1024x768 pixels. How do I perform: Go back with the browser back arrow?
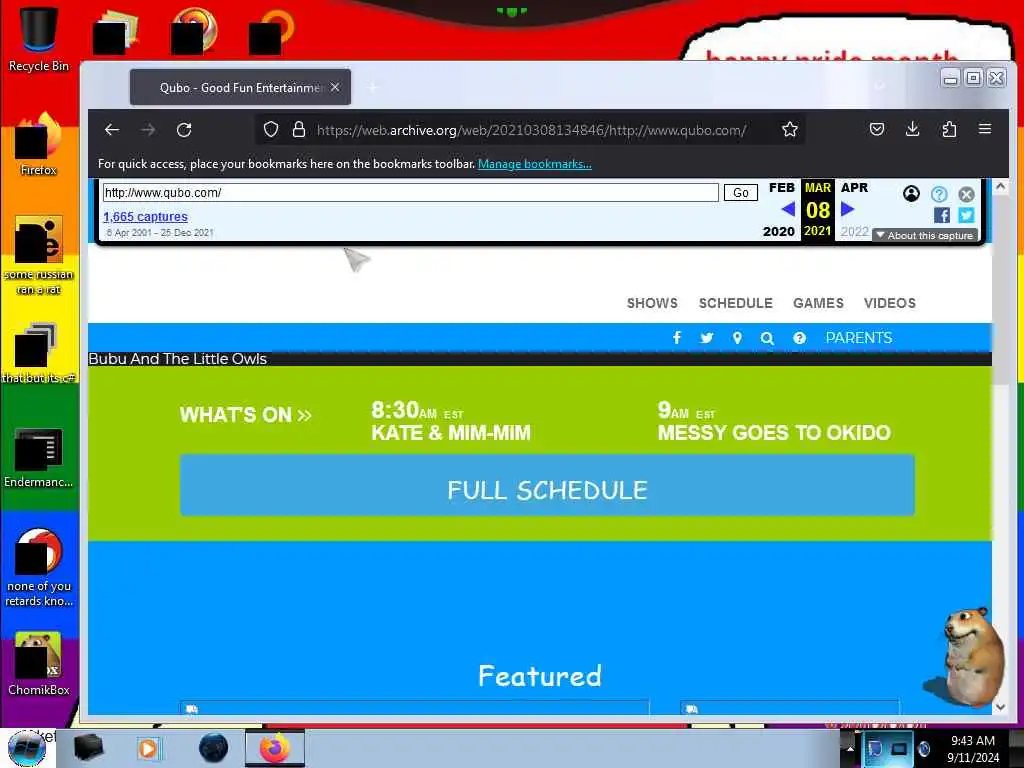pos(112,130)
